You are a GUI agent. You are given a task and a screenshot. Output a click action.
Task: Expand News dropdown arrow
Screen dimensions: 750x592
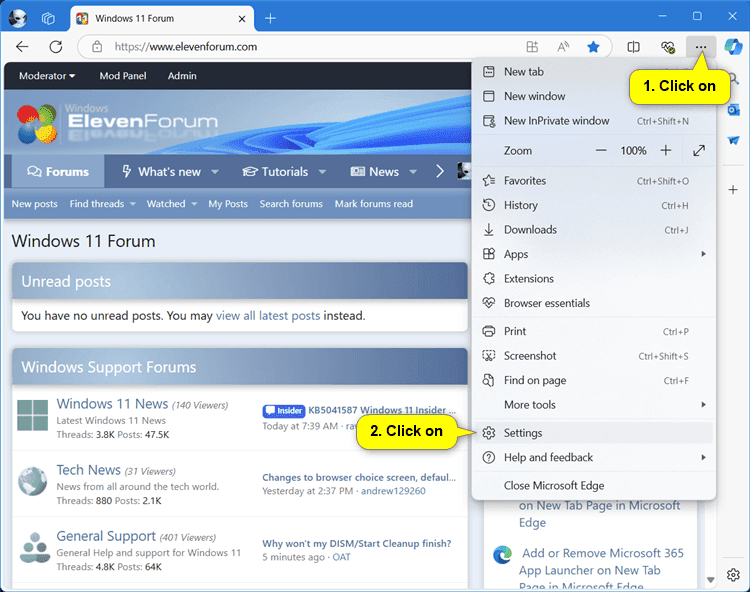(x=413, y=172)
